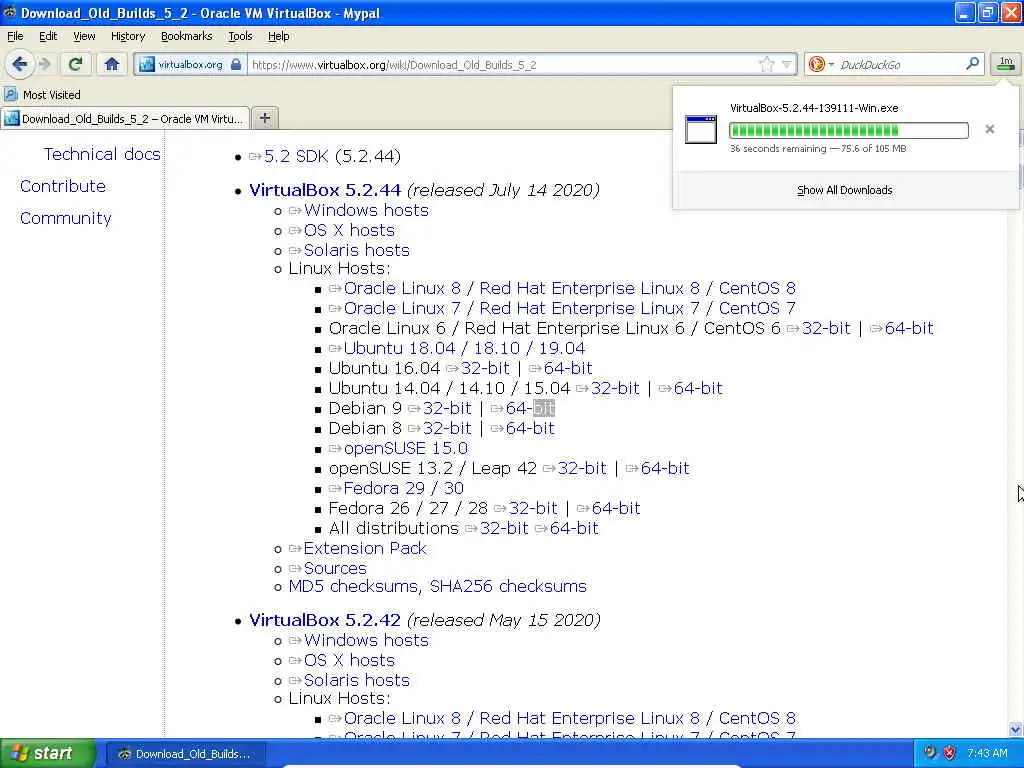The image size is (1024, 768).
Task: Download Ubuntu 14.04 64-bit package
Action: pos(697,389)
